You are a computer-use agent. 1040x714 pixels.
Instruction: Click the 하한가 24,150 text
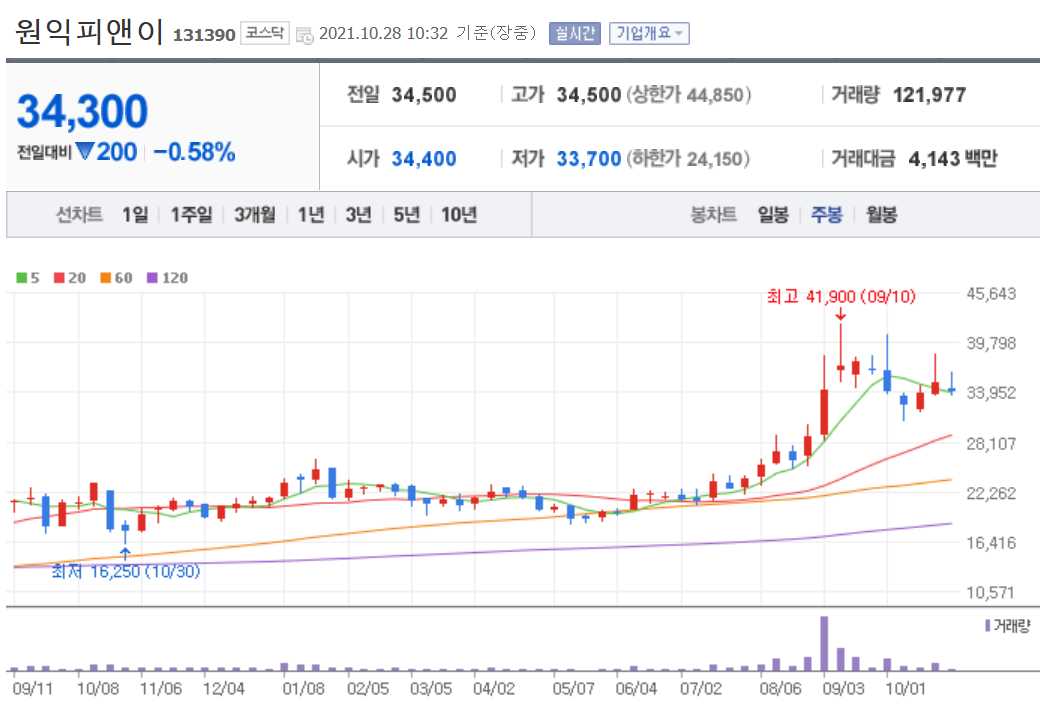(x=688, y=159)
